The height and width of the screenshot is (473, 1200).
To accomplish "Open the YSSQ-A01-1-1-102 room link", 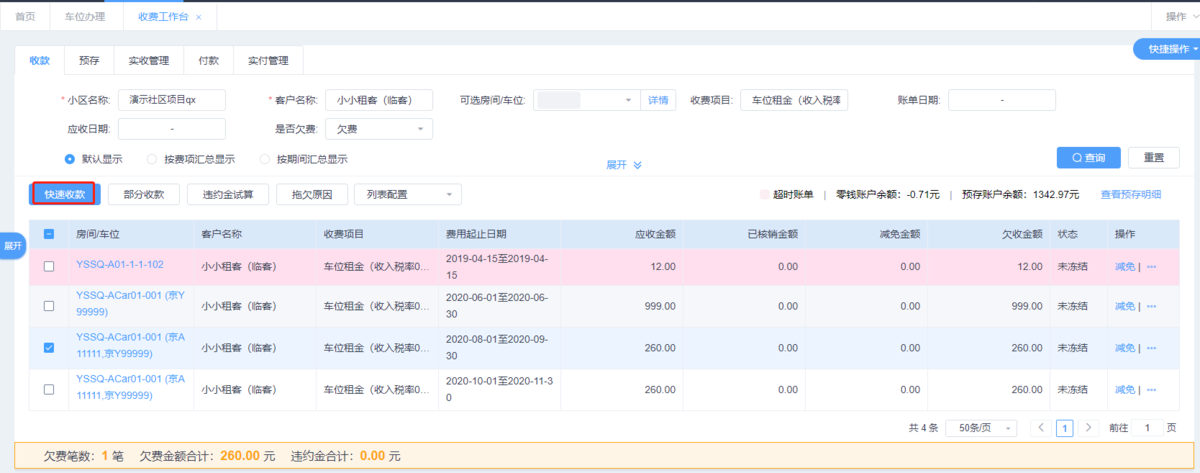I will pos(120,265).
